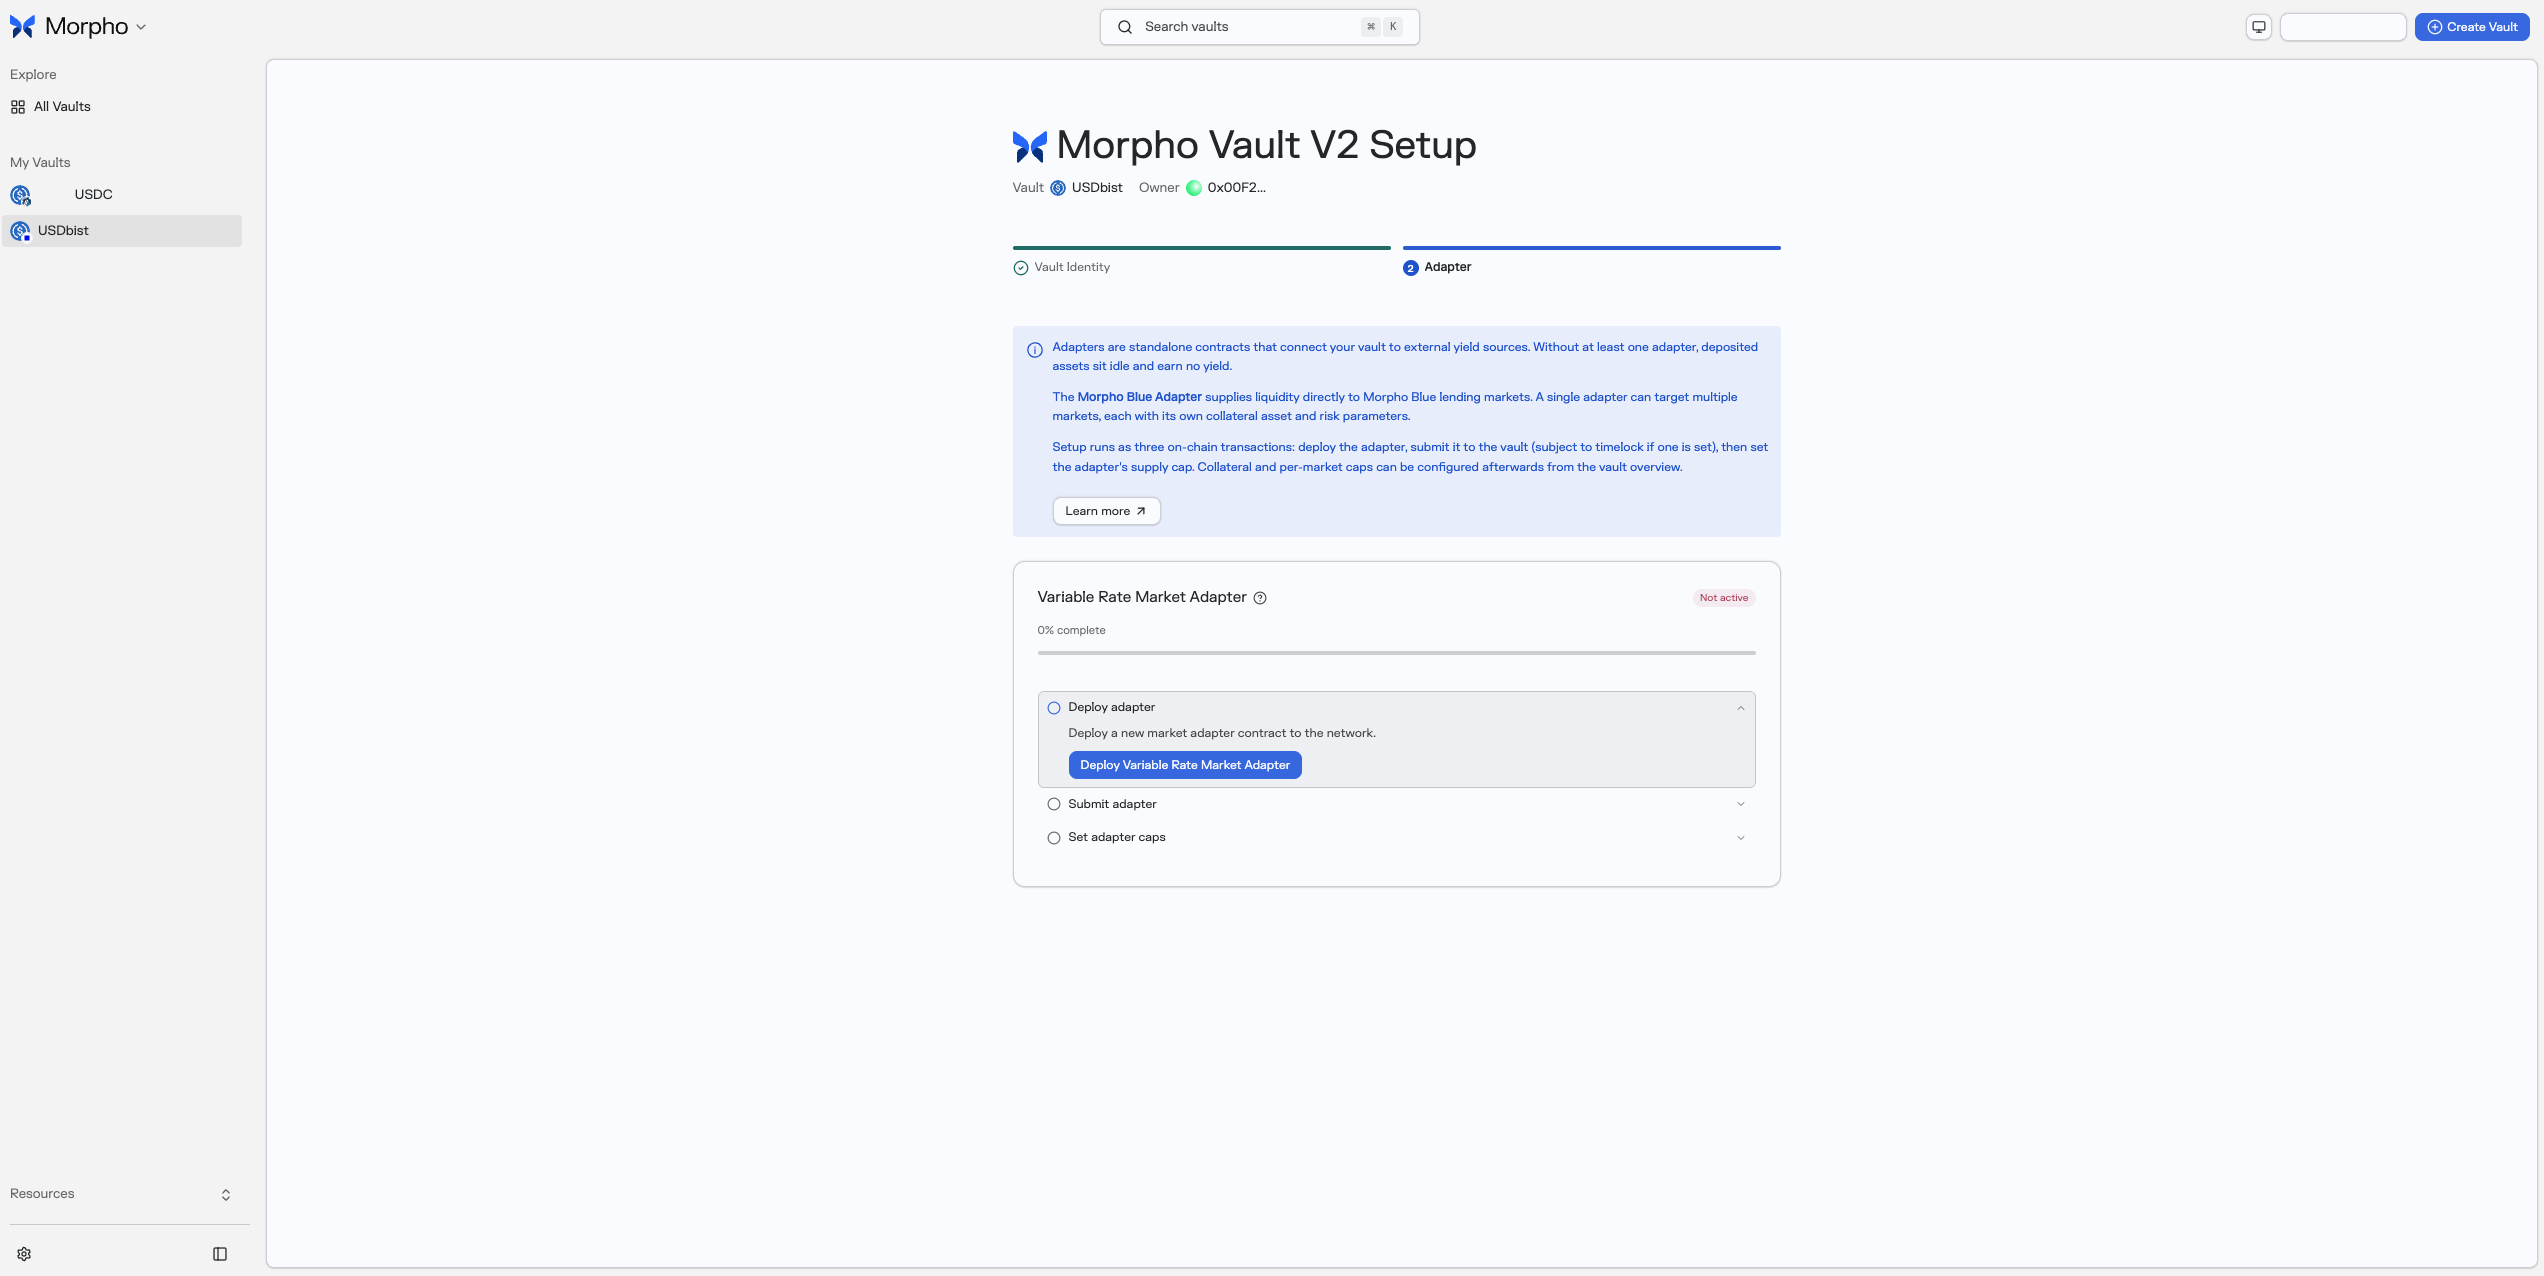The height and width of the screenshot is (1276, 2544).
Task: Select the USDbist vault in sidebar
Action: tap(122, 231)
